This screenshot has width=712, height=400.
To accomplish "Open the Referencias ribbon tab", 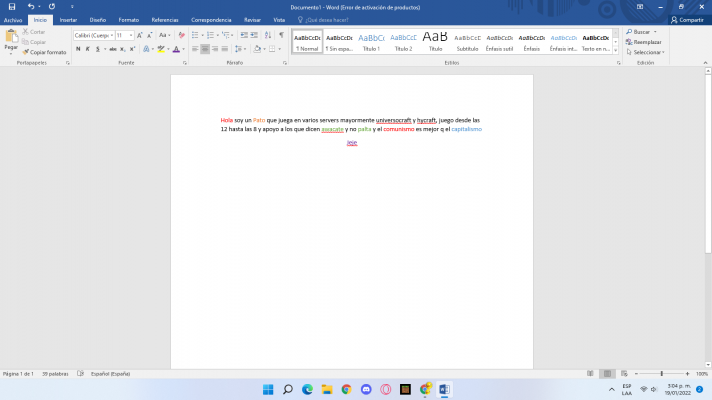I will (x=165, y=19).
